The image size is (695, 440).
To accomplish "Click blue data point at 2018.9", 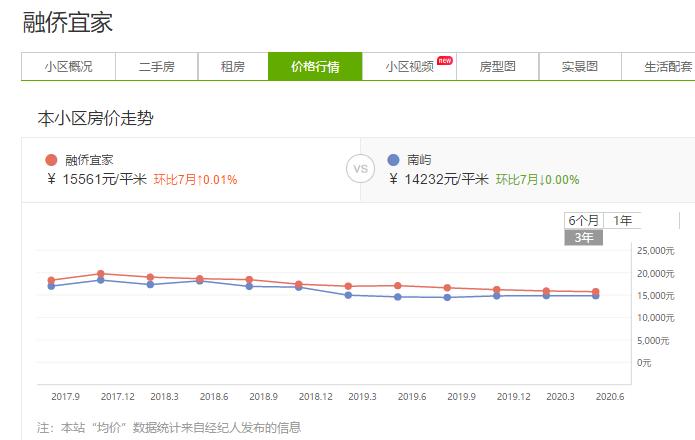I will pyautogui.click(x=250, y=287).
